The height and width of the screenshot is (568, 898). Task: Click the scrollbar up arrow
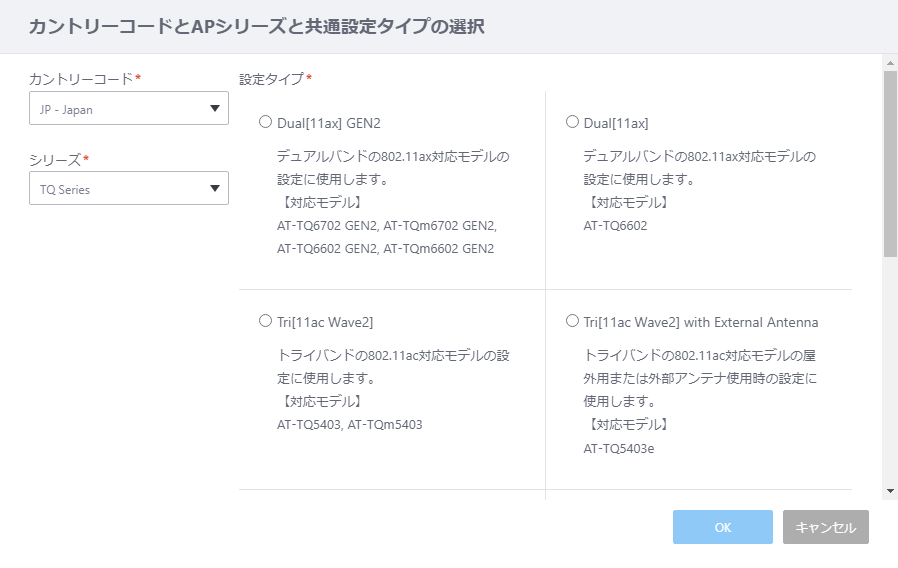[x=890, y=63]
